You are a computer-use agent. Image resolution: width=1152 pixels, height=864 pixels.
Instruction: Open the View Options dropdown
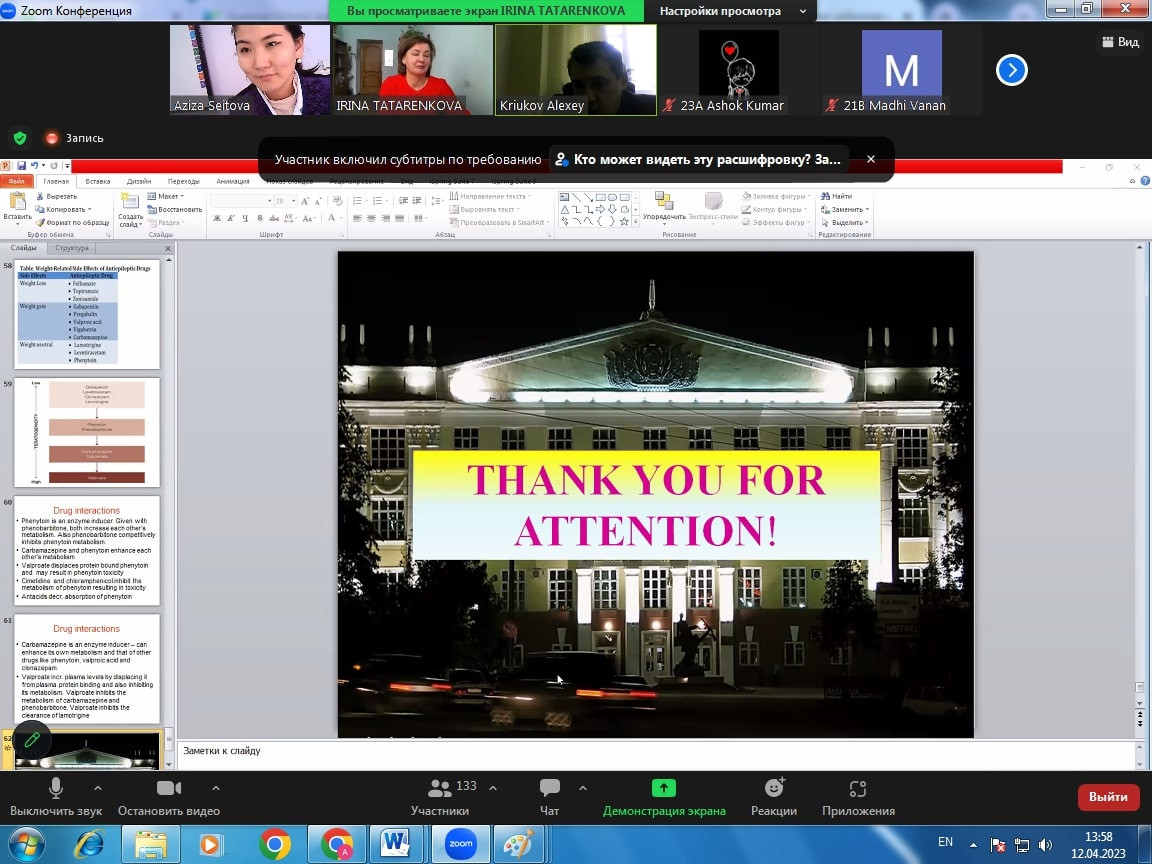click(x=731, y=11)
